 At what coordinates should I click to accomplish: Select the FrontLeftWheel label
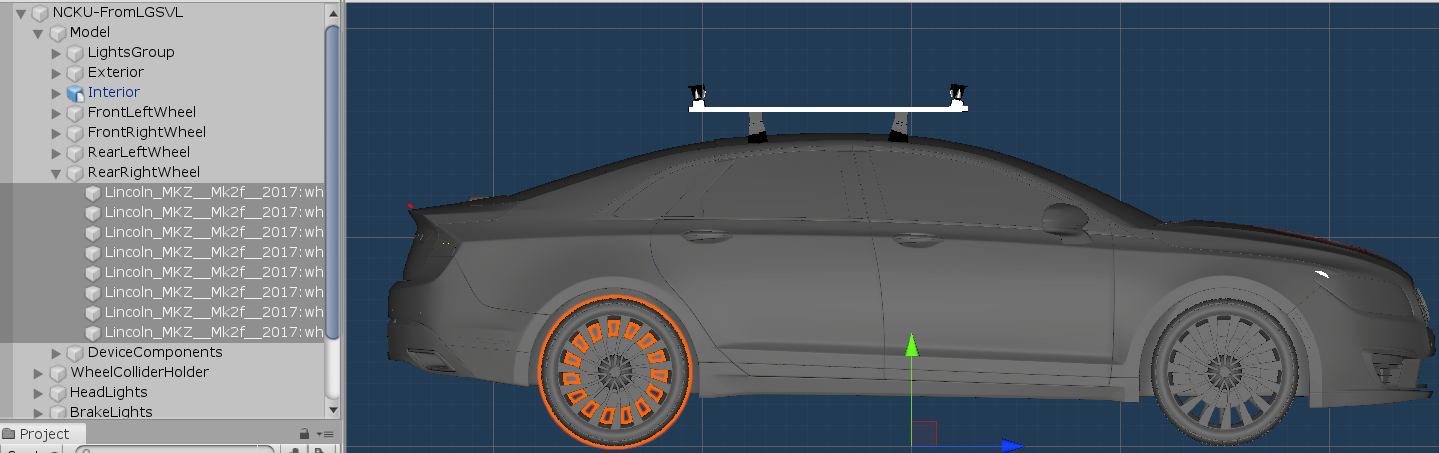pos(142,112)
